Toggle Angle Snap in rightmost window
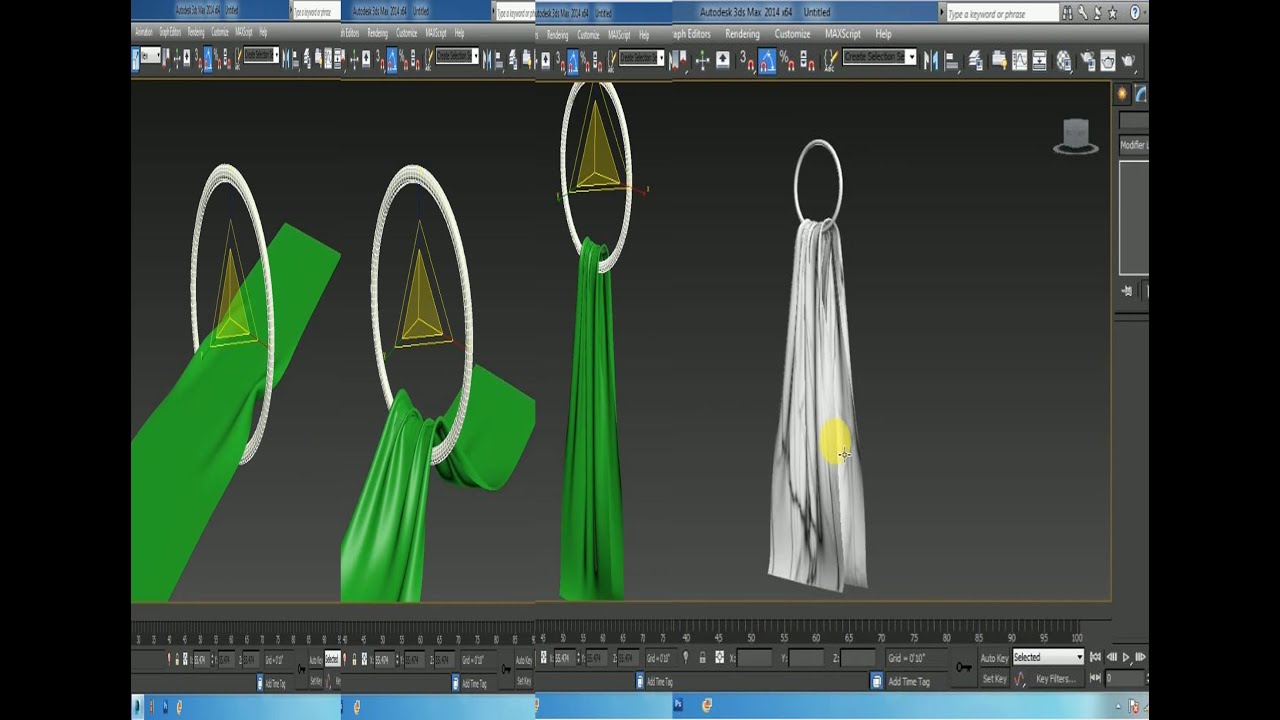Viewport: 1280px width, 720px height. (x=767, y=60)
